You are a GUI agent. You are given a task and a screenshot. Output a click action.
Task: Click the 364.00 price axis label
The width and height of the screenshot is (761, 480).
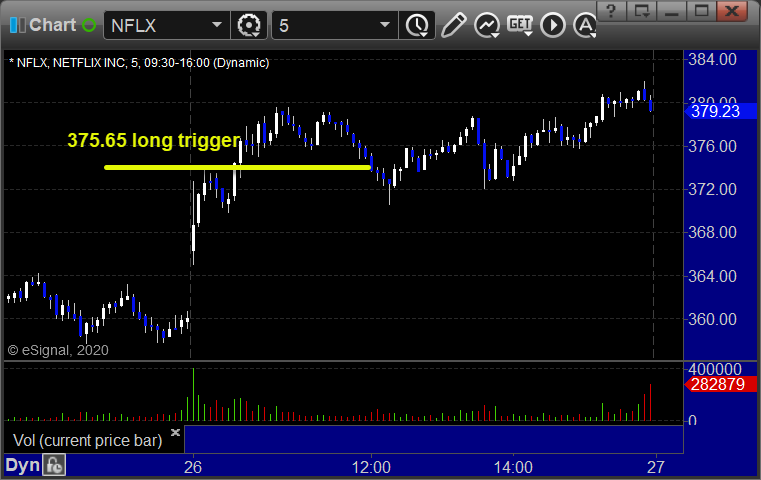(712, 276)
